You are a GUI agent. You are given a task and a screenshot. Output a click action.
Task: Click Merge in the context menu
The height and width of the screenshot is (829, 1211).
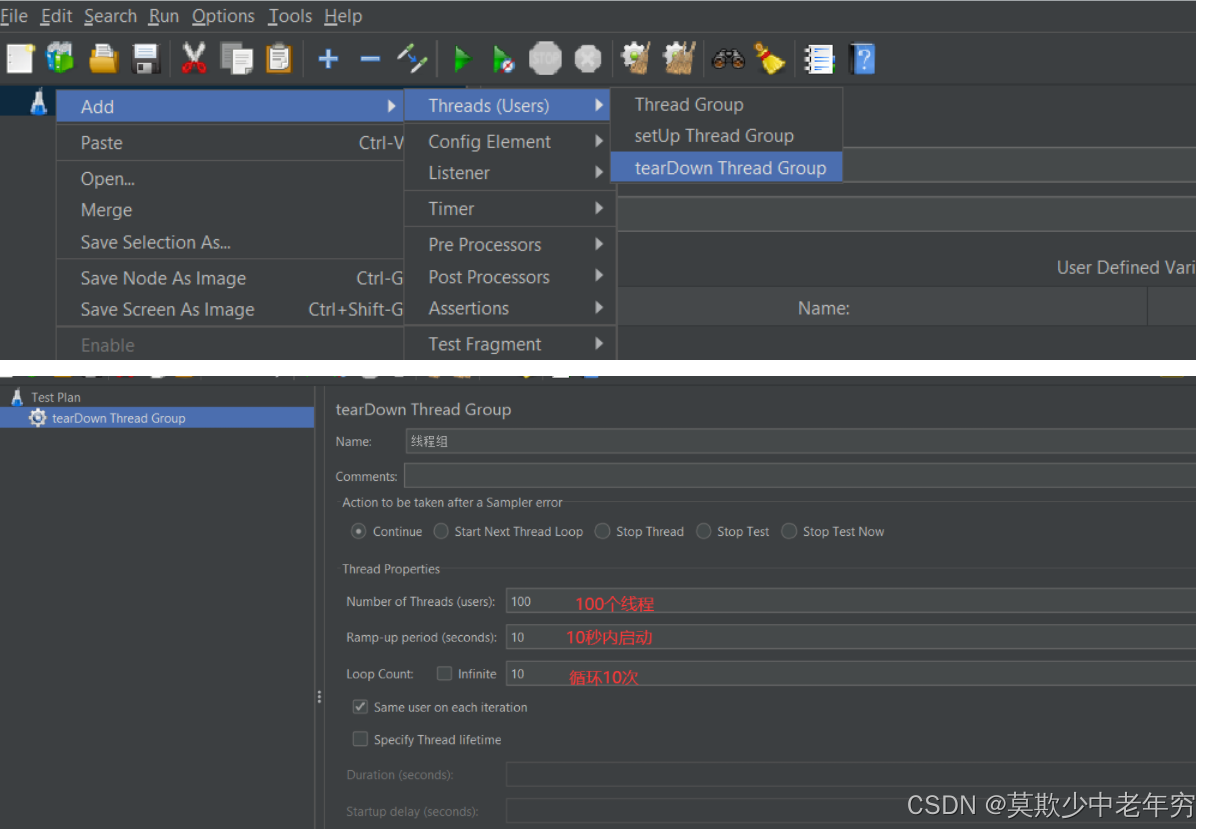tap(230, 210)
